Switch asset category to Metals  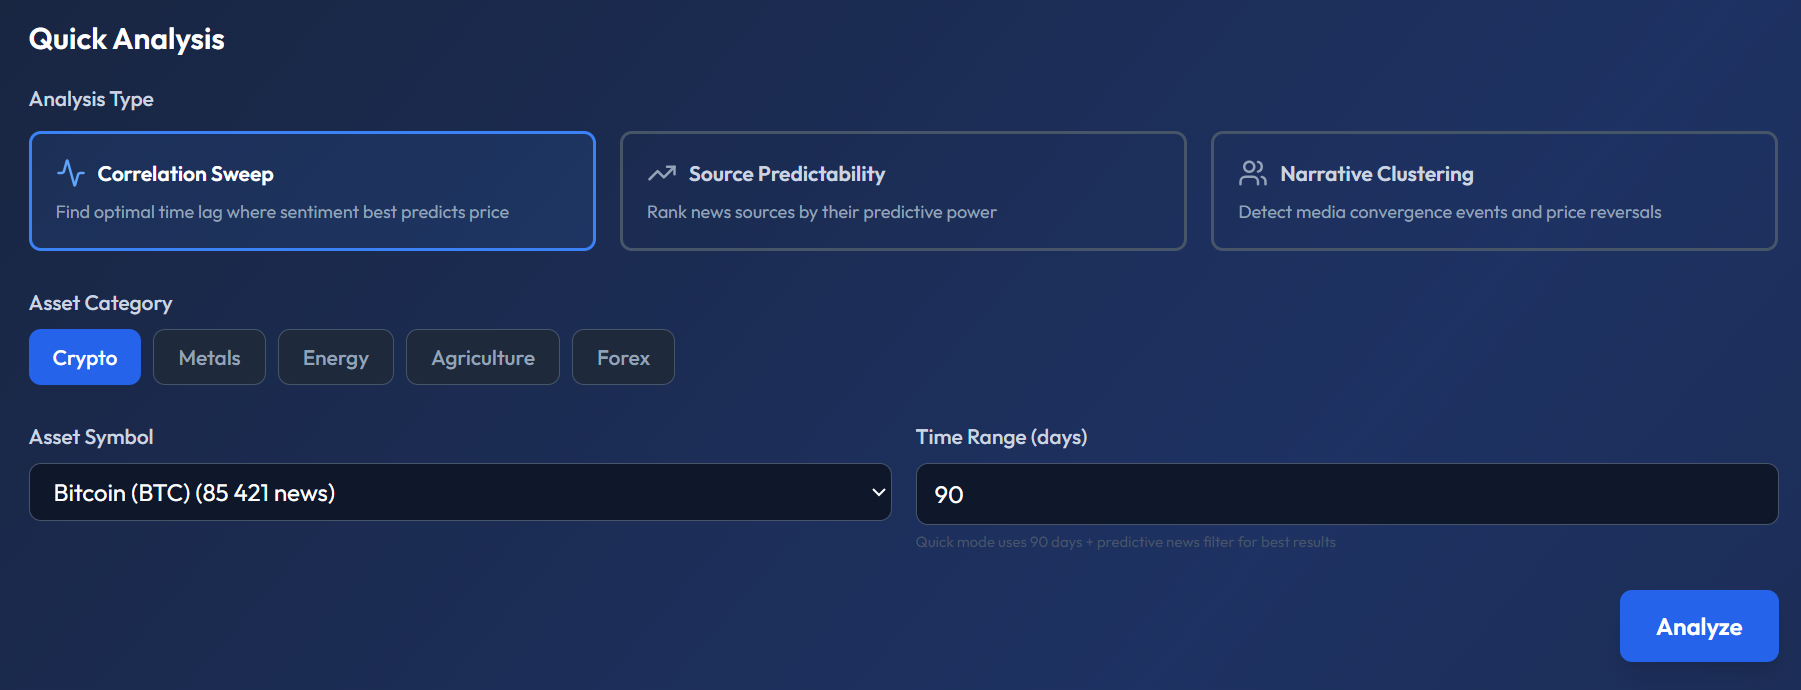point(209,357)
